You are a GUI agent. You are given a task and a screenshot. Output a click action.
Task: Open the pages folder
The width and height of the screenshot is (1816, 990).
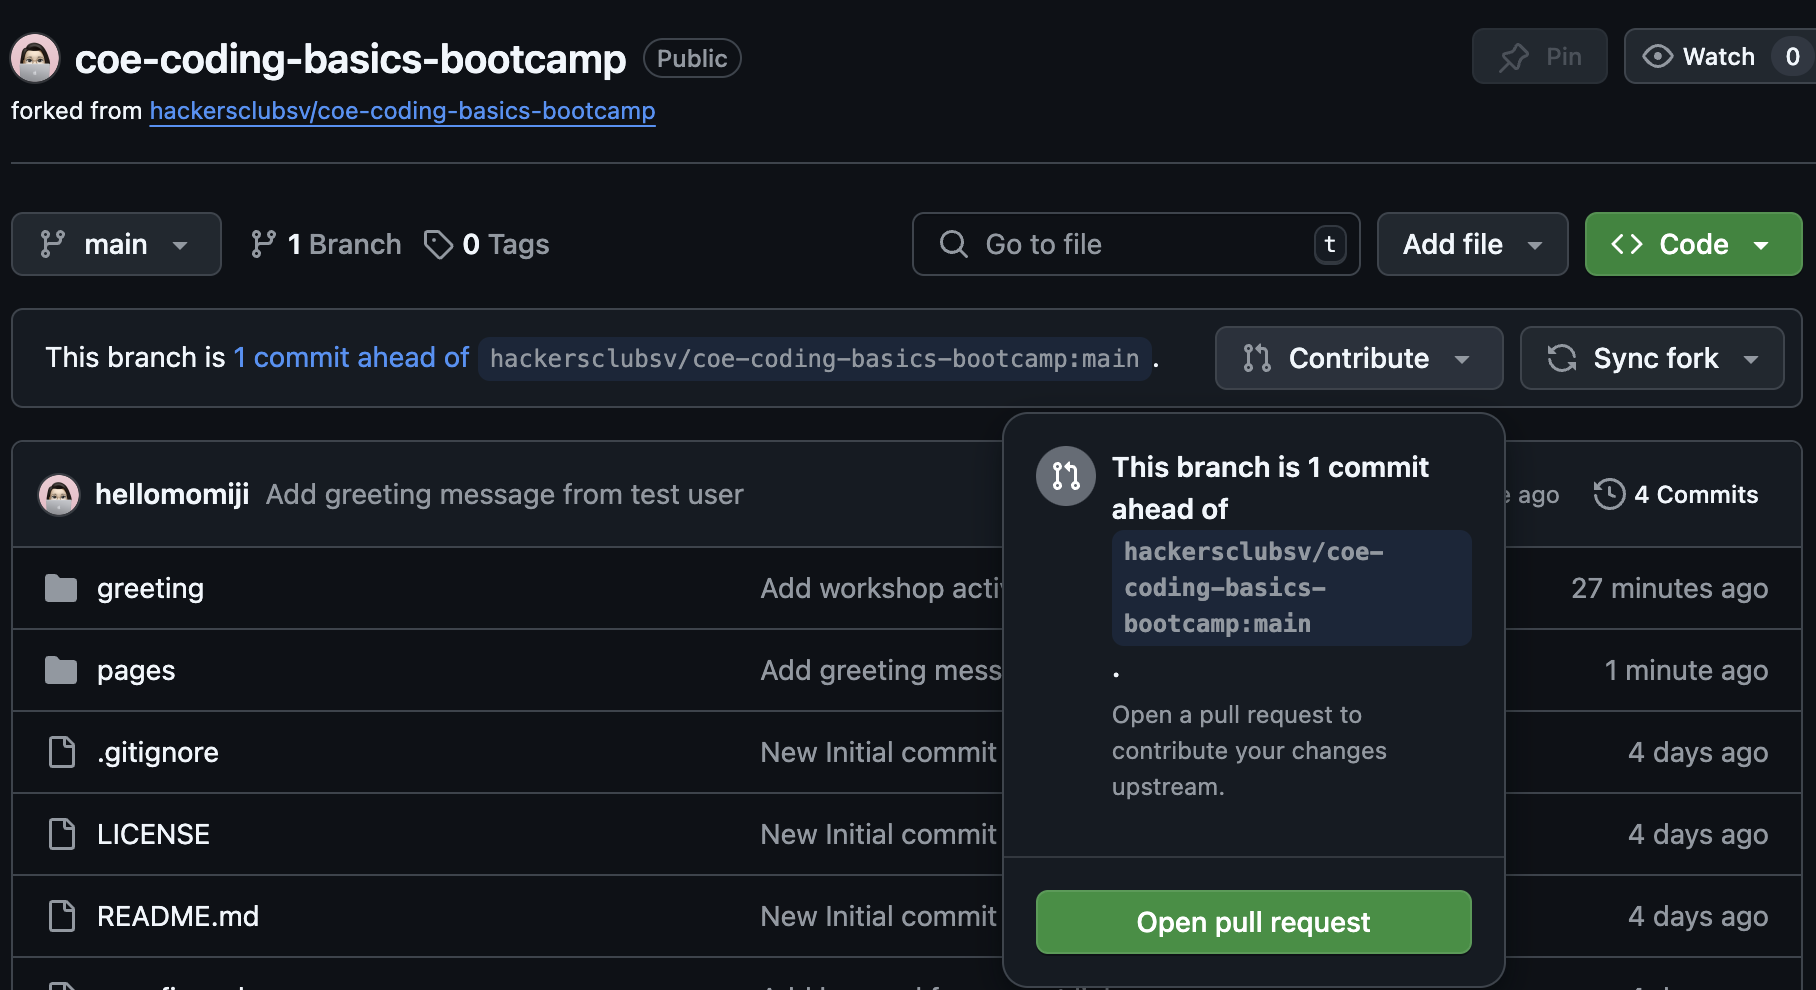(136, 670)
